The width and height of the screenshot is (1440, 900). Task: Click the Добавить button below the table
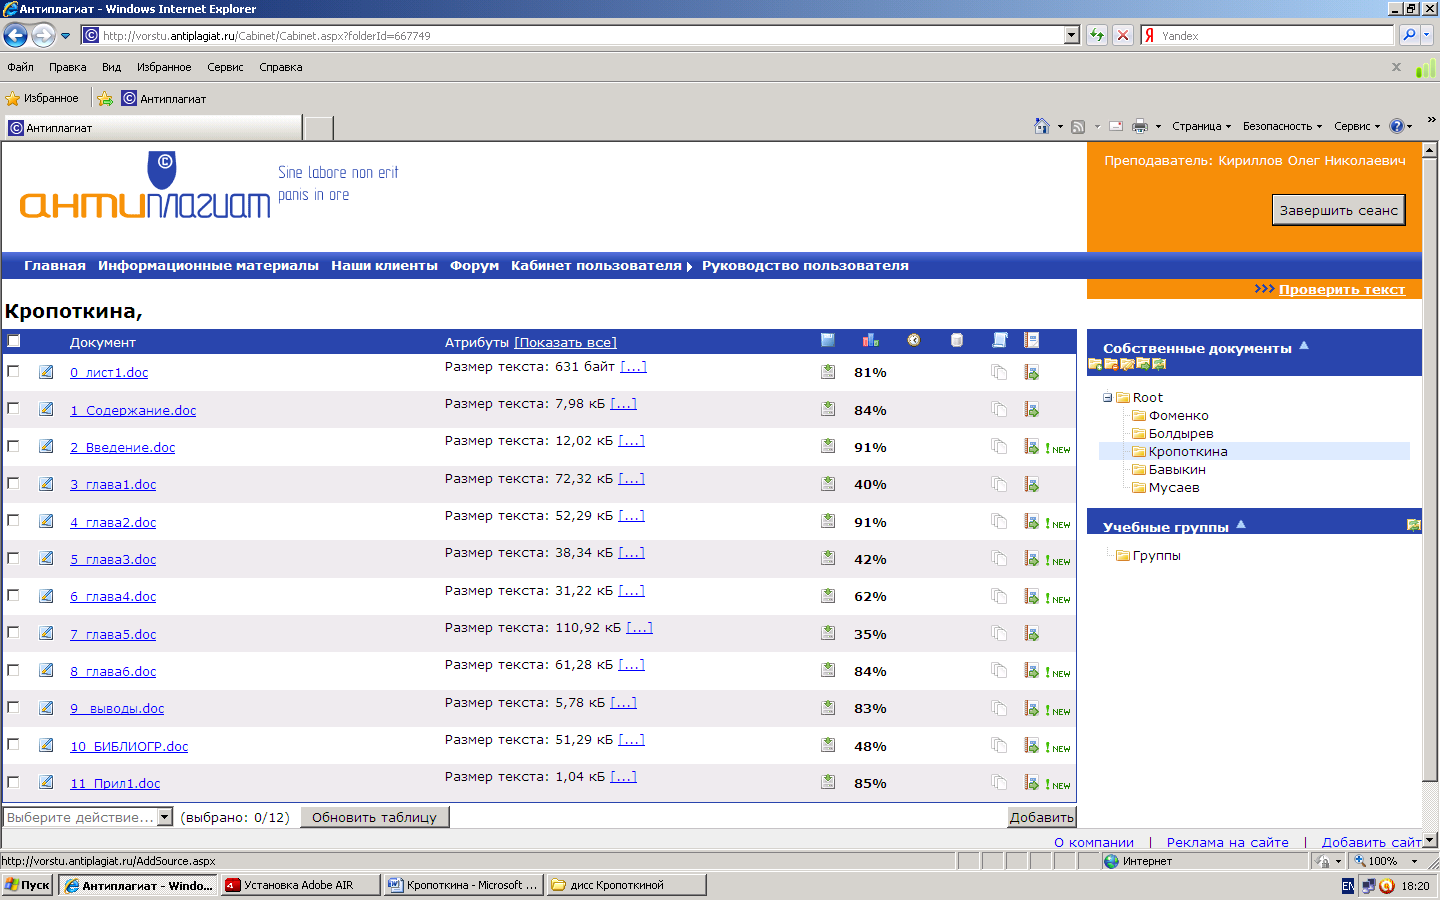[x=1041, y=817]
